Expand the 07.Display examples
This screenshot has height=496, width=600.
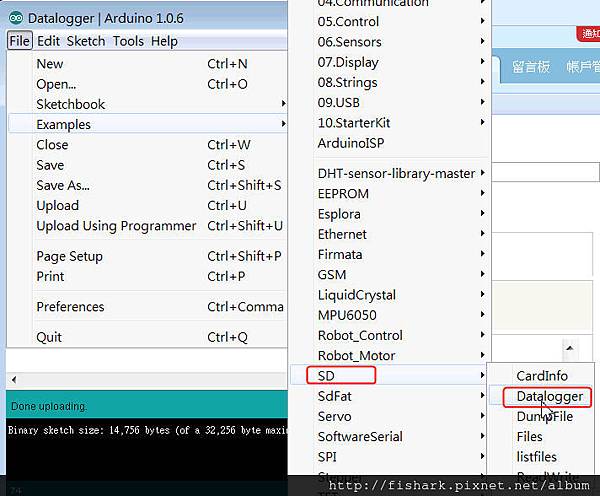pyautogui.click(x=390, y=62)
